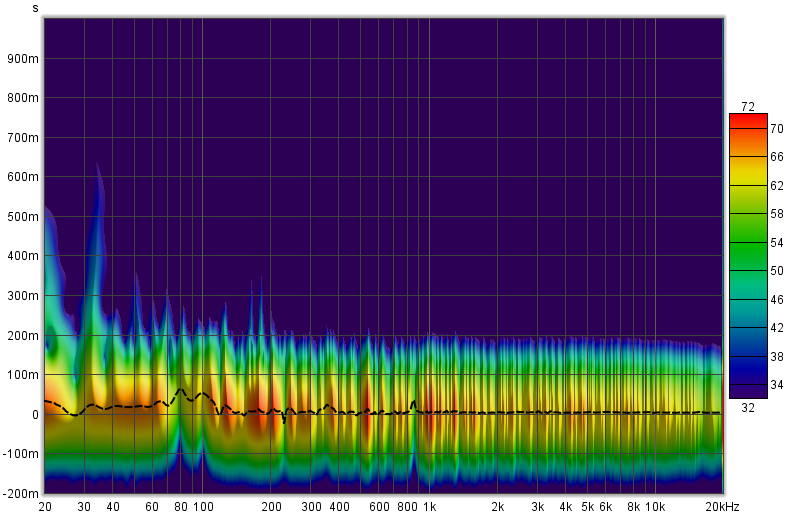
Task: Click the 62 label beside the color scale
Action: [x=777, y=185]
